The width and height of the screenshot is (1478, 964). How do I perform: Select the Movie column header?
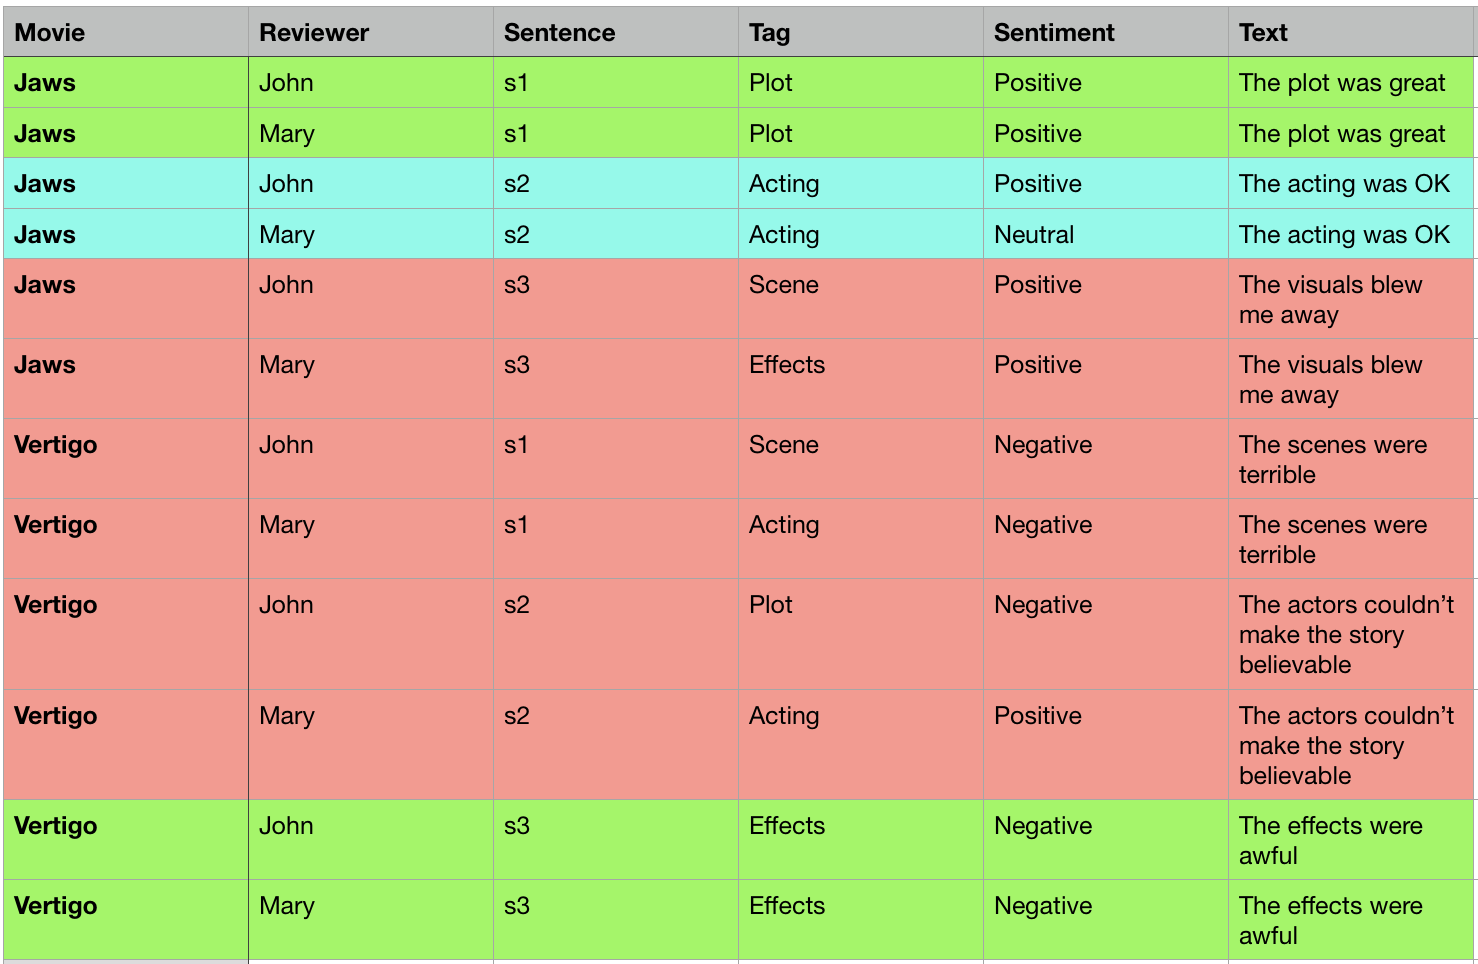pos(126,32)
